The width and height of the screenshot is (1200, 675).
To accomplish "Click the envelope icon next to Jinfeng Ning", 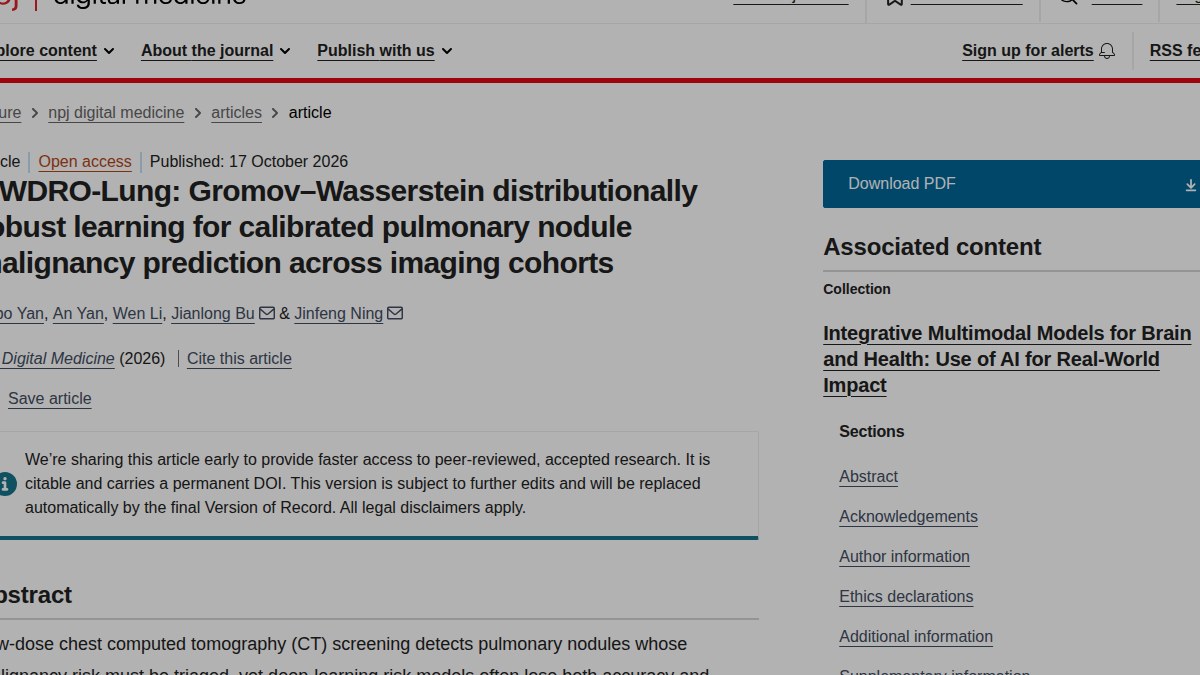I will (395, 313).
